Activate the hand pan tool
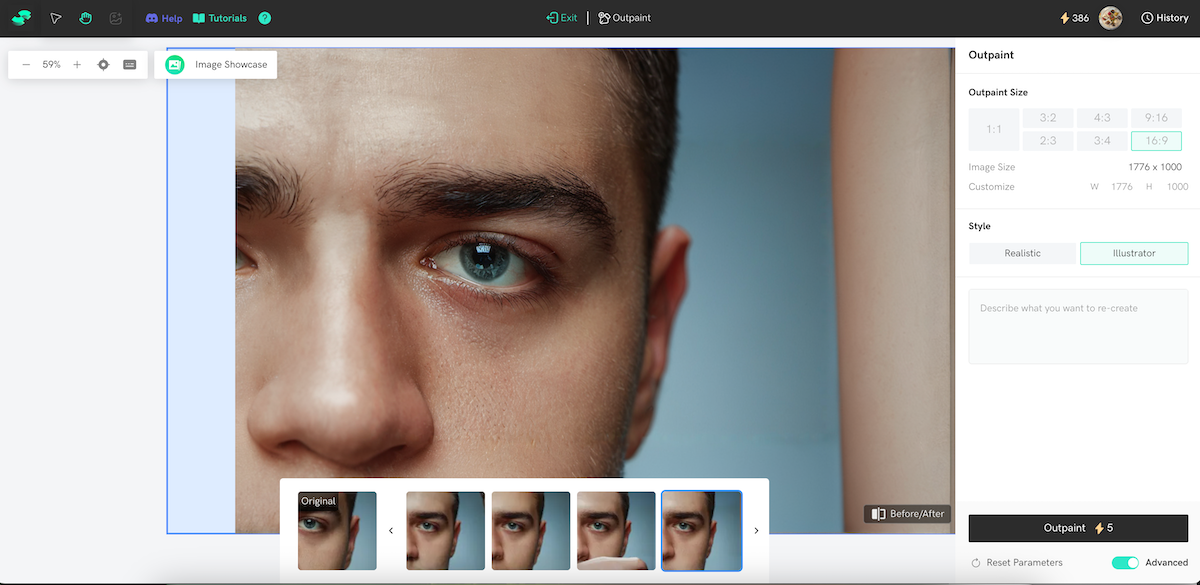Screen dimensions: 1200x585 pos(85,17)
